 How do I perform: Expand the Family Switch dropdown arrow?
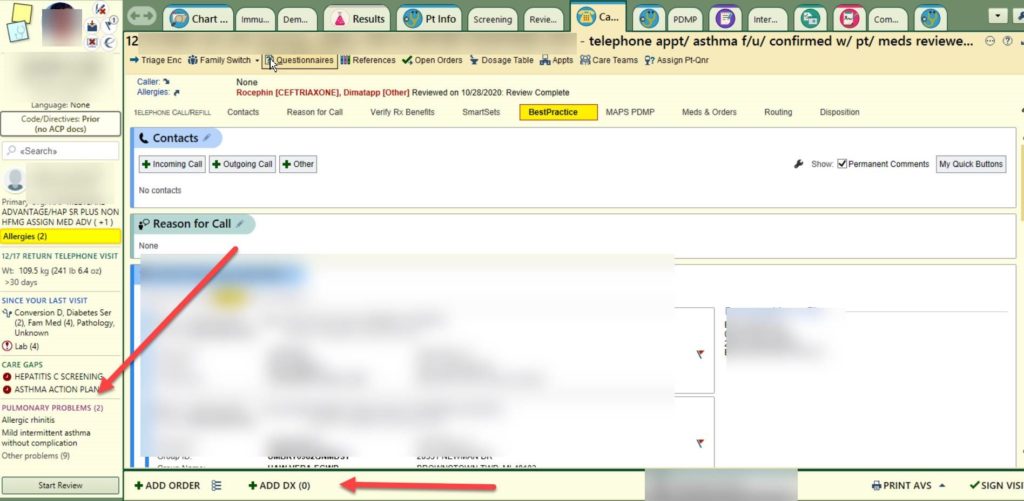tap(257, 61)
